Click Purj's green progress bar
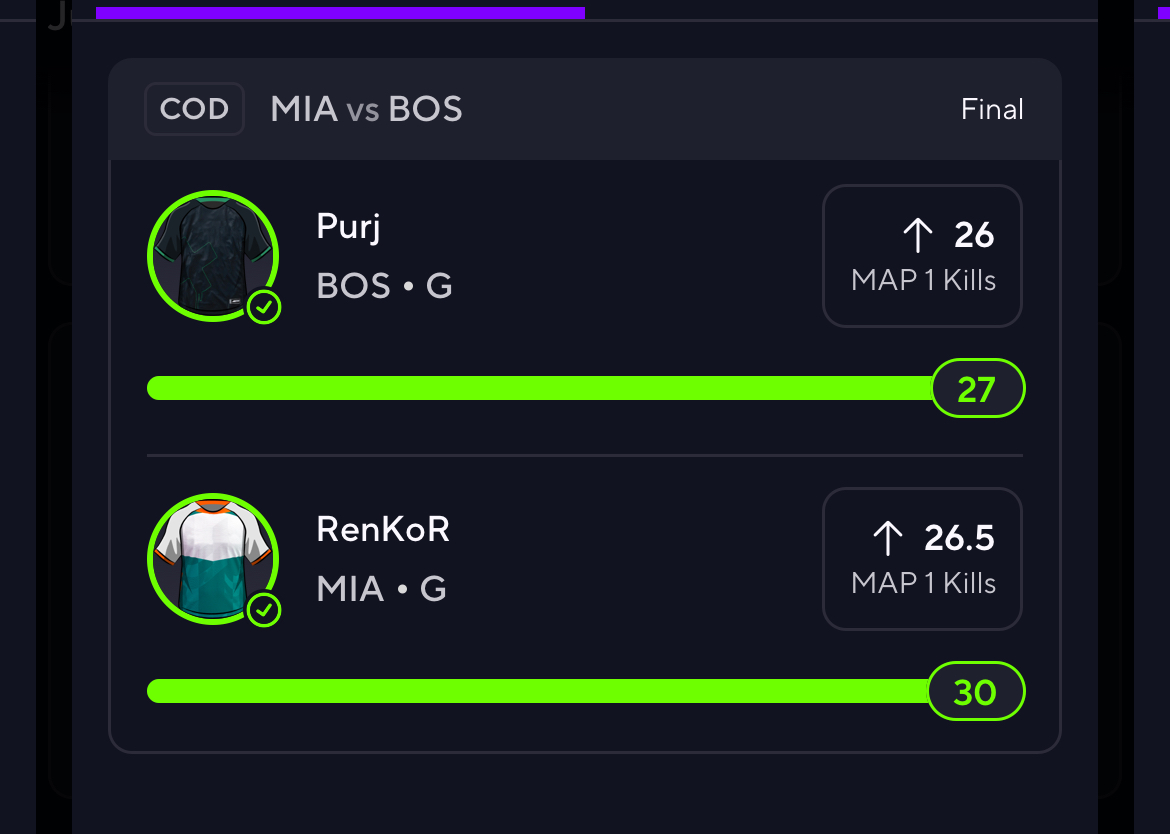This screenshot has width=1170, height=834. pyautogui.click(x=540, y=388)
